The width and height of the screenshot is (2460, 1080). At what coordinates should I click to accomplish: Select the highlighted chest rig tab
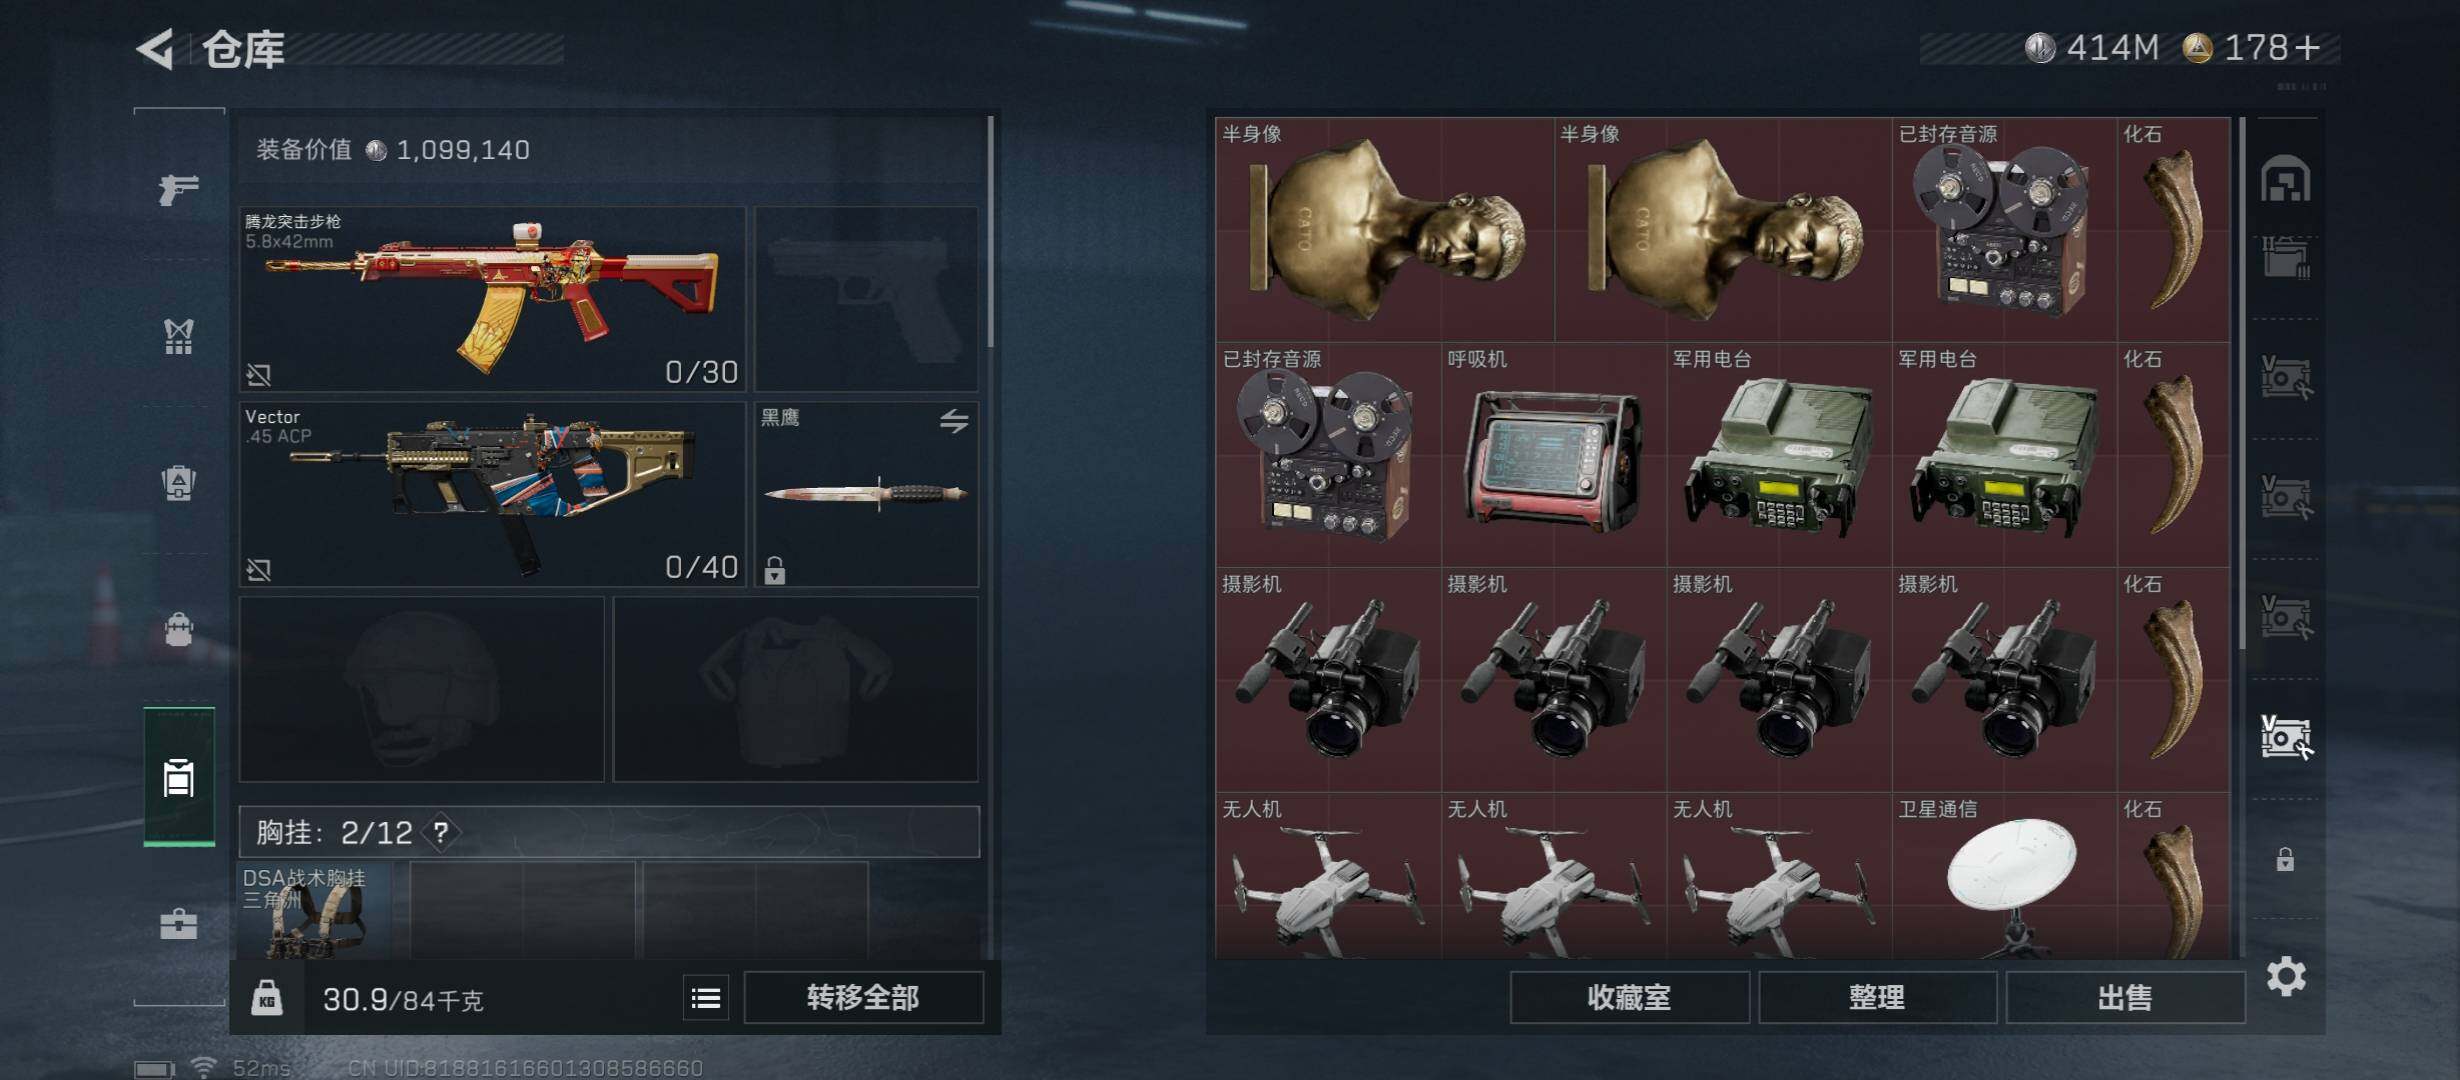[x=179, y=777]
